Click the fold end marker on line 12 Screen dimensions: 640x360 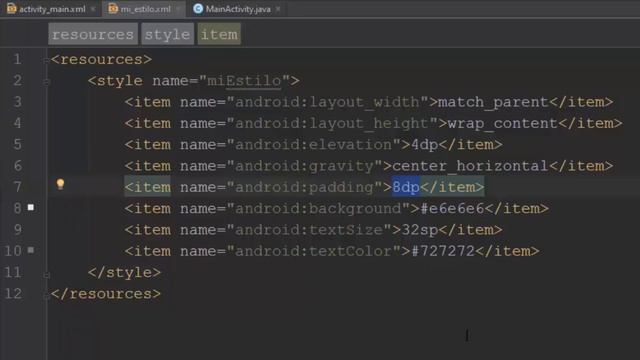point(46,296)
